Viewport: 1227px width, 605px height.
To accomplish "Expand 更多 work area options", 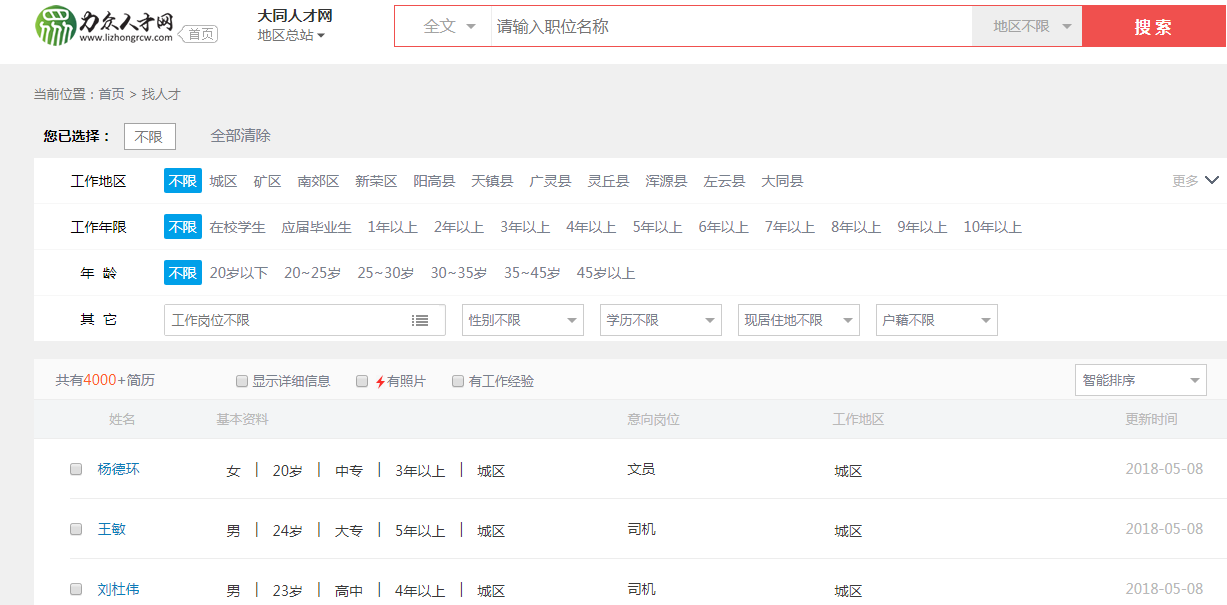I will pos(1195,181).
